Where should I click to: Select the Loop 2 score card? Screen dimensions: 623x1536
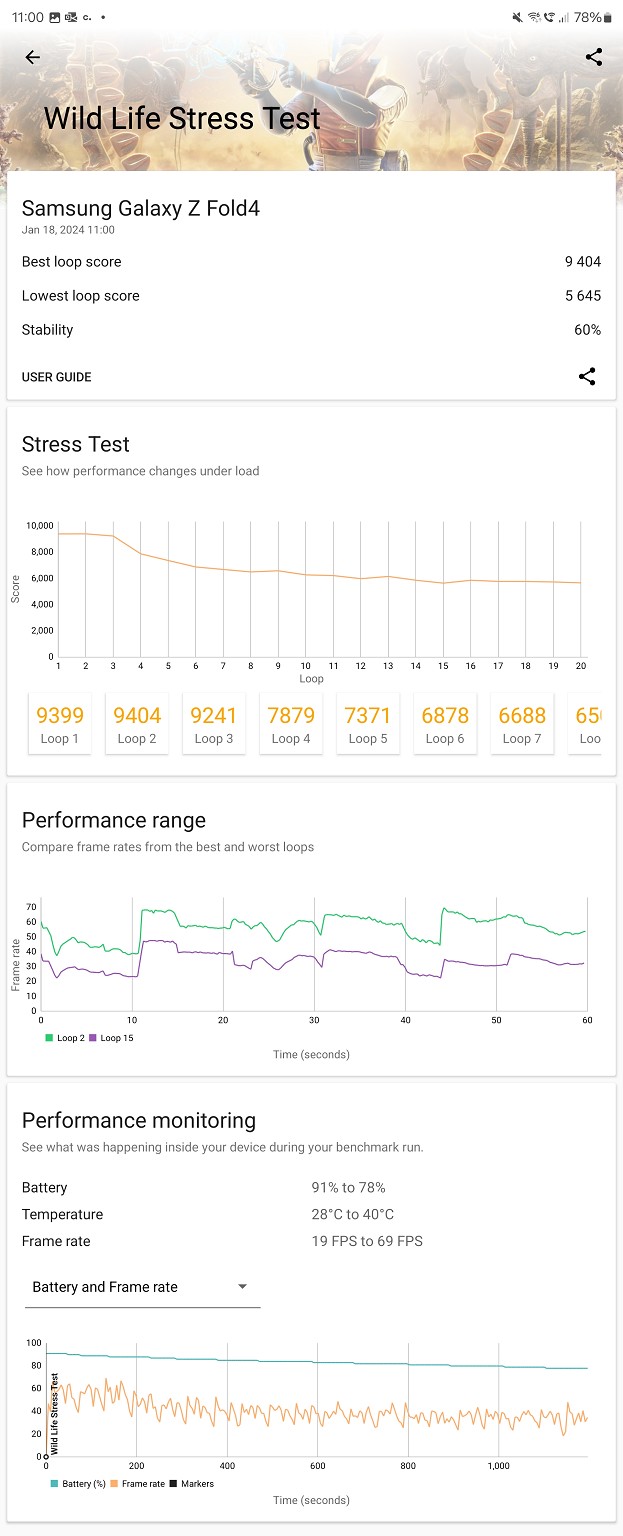pyautogui.click(x=137, y=724)
